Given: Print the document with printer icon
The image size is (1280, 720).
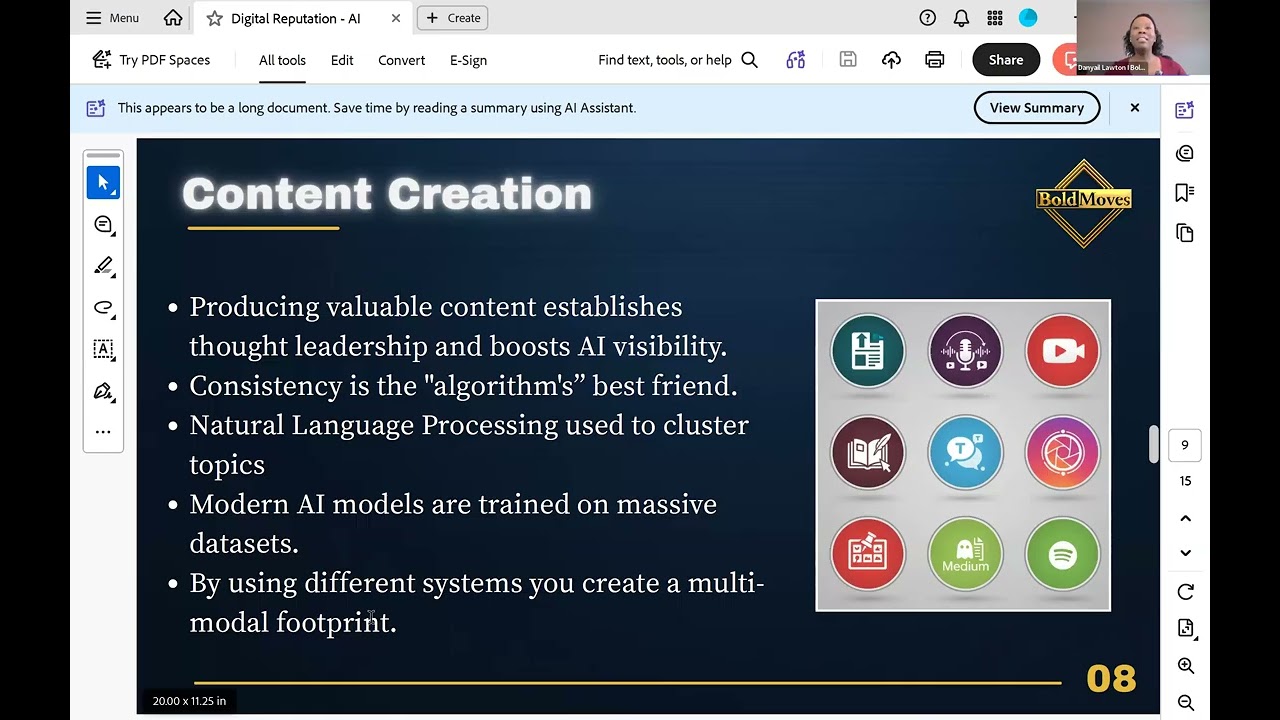Looking at the screenshot, I should pos(934,60).
